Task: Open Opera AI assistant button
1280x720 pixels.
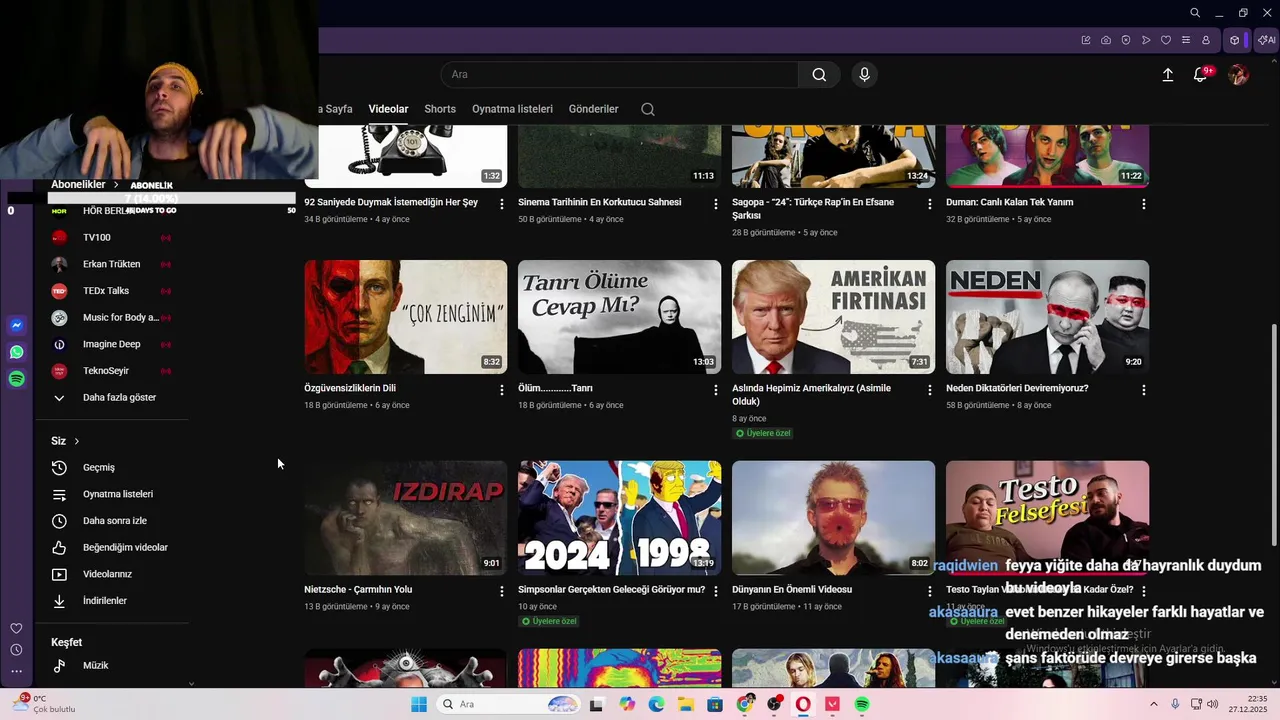Action: [1267, 40]
